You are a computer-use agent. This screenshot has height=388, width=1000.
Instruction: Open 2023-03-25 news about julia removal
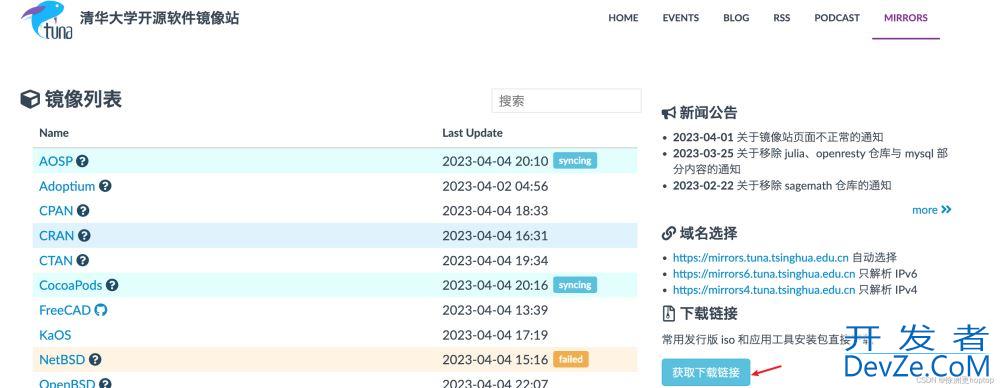click(x=810, y=161)
